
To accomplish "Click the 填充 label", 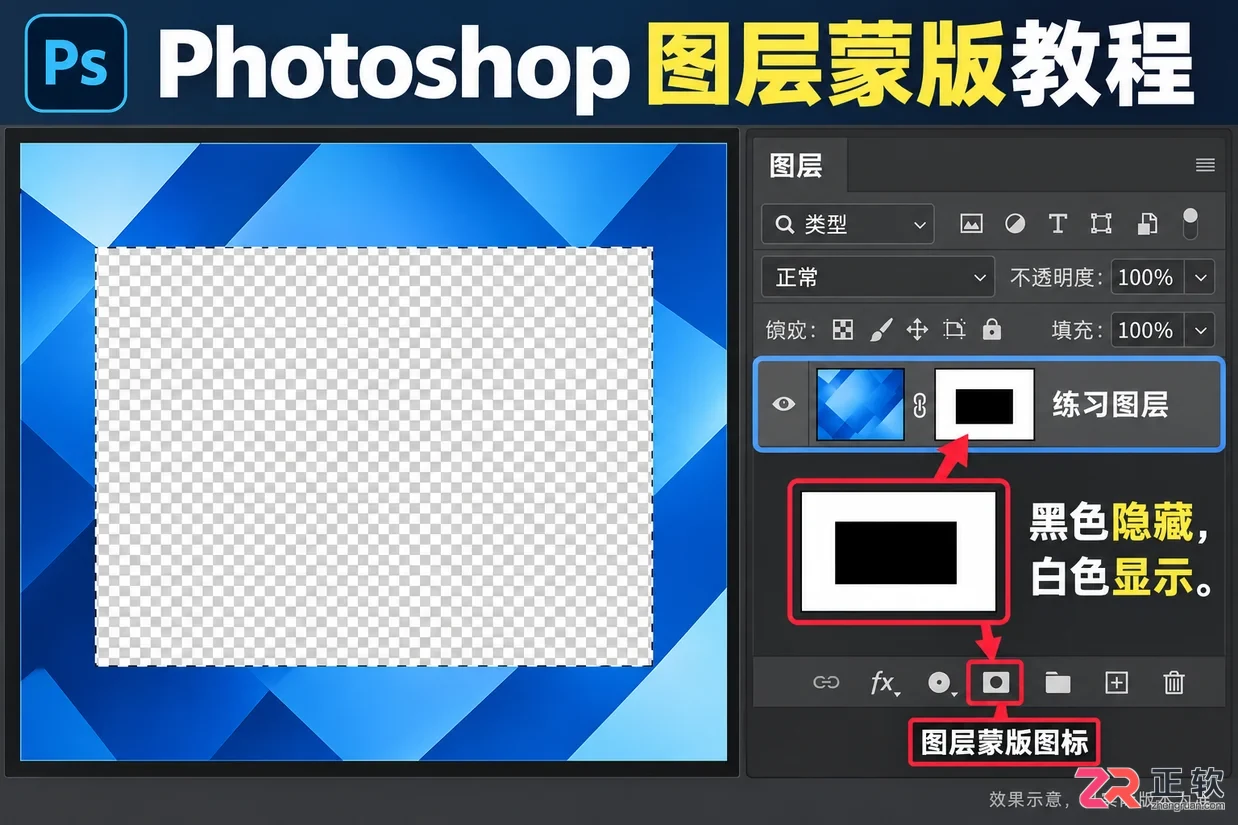I will click(x=1076, y=330).
